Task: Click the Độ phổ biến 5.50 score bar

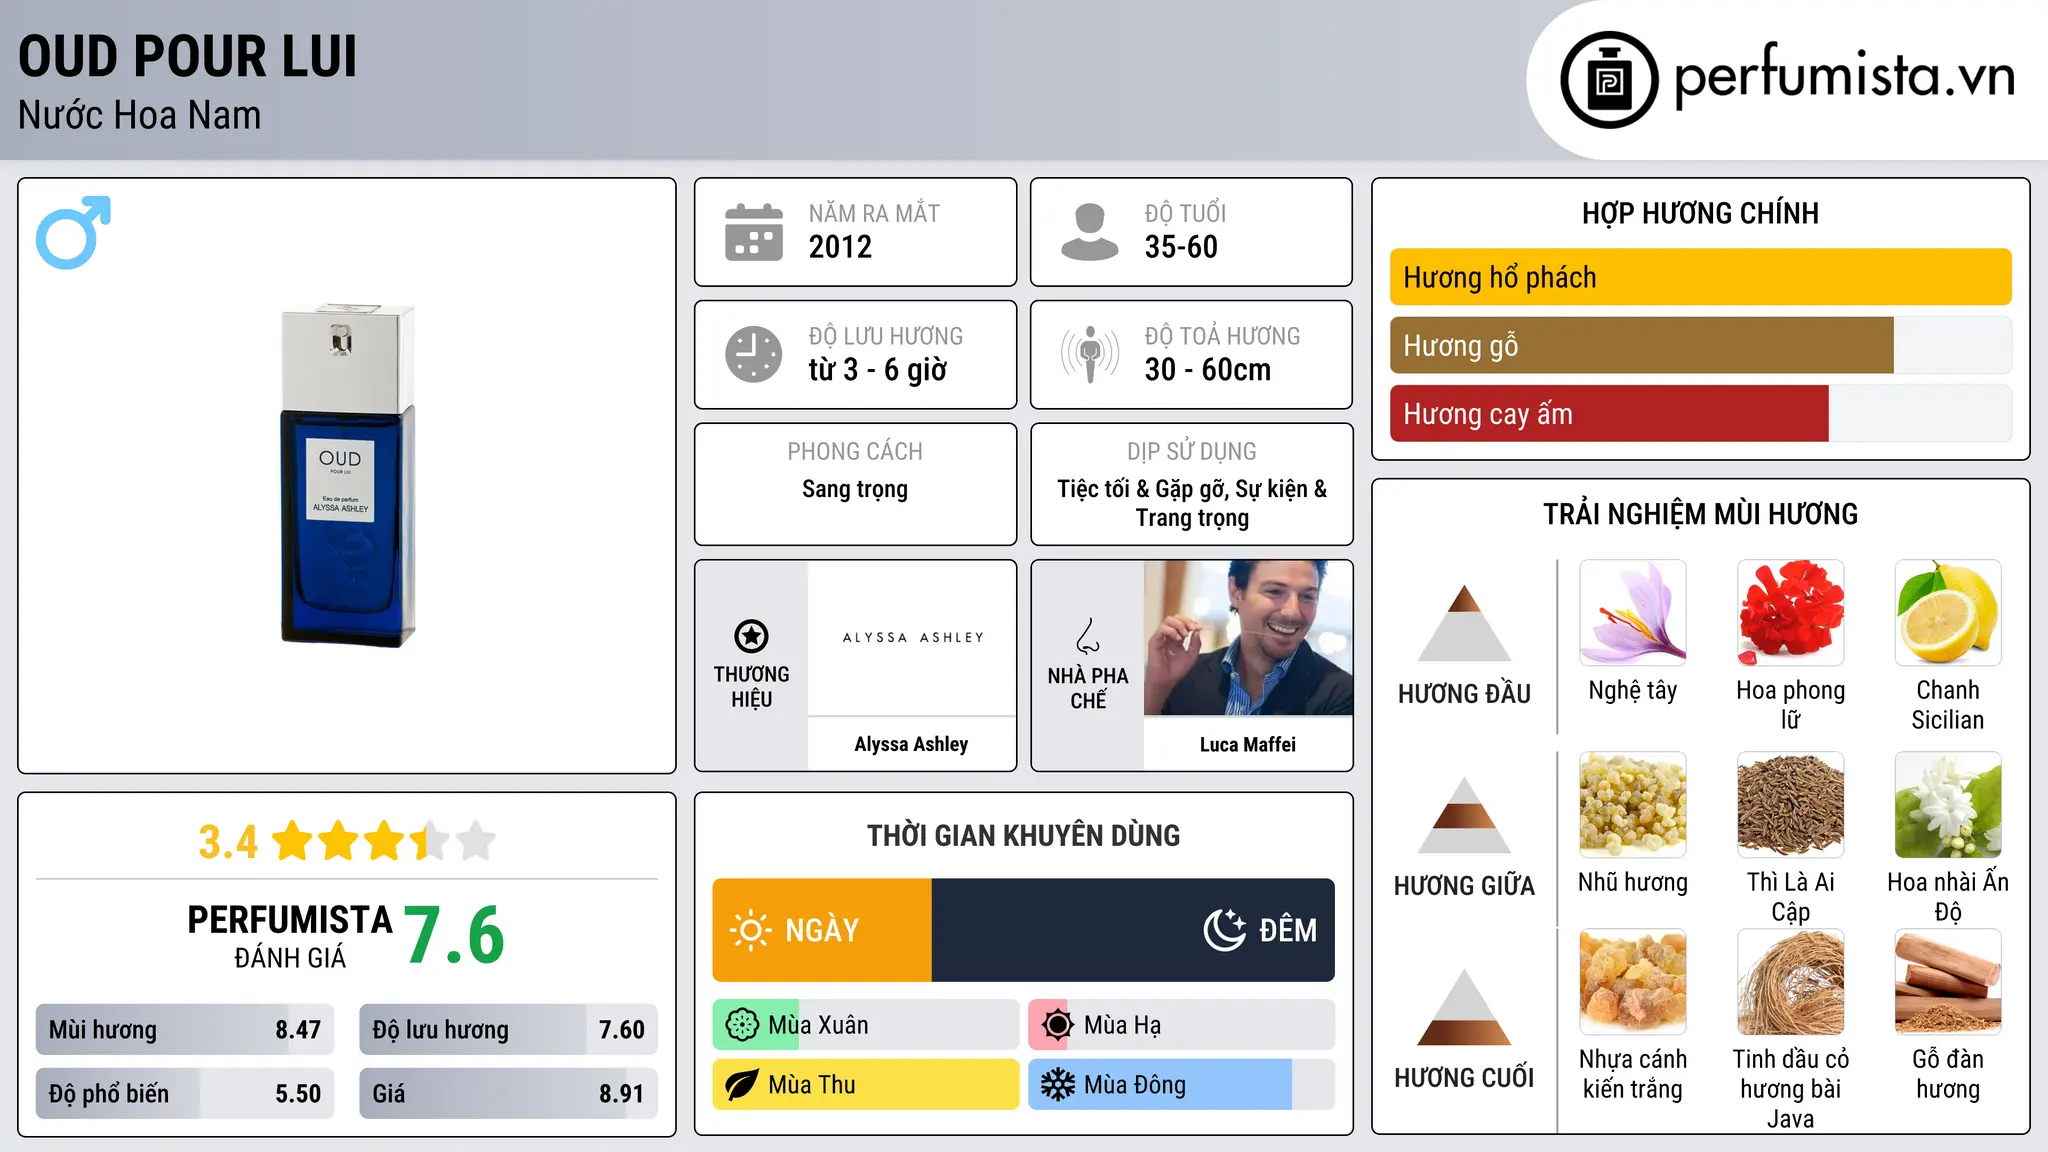Action: click(185, 1093)
